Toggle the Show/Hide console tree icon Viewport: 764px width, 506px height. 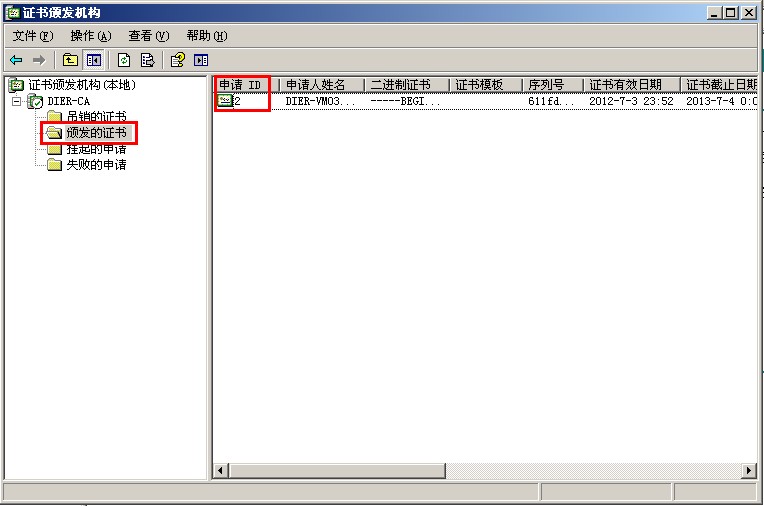[92, 60]
